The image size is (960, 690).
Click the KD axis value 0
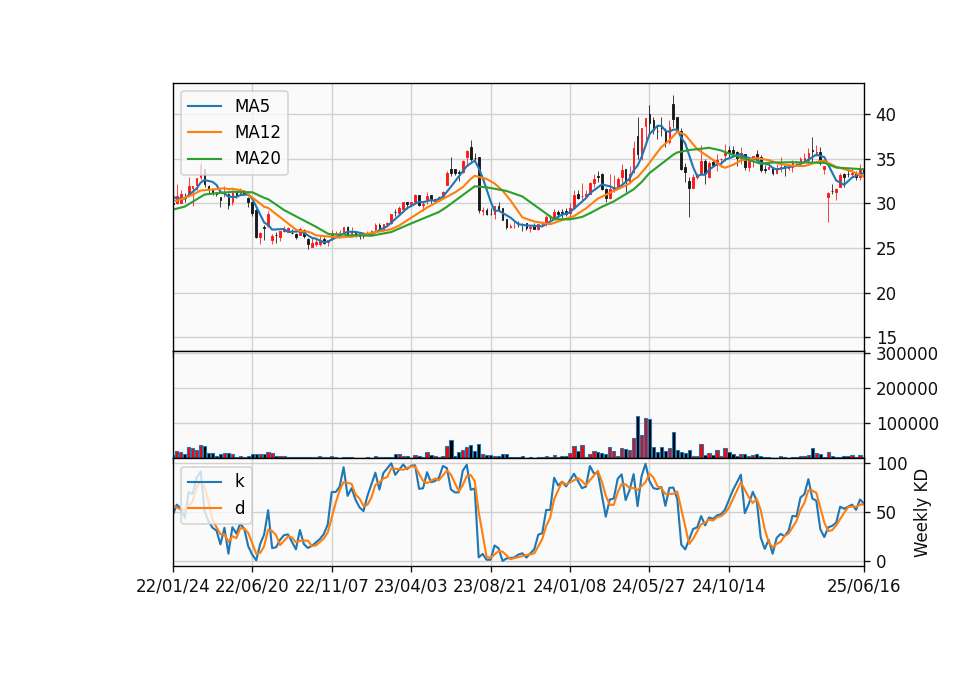(880, 561)
